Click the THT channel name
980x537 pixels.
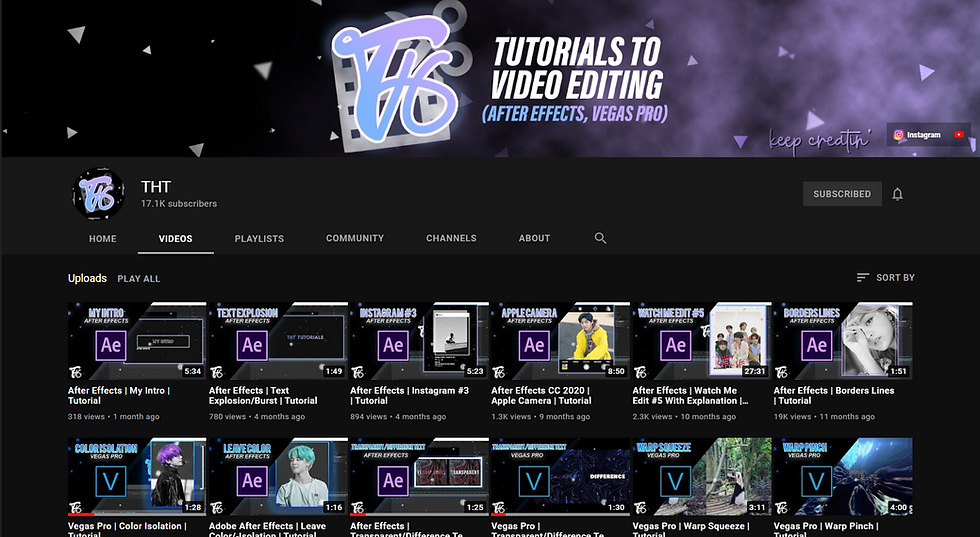[156, 187]
